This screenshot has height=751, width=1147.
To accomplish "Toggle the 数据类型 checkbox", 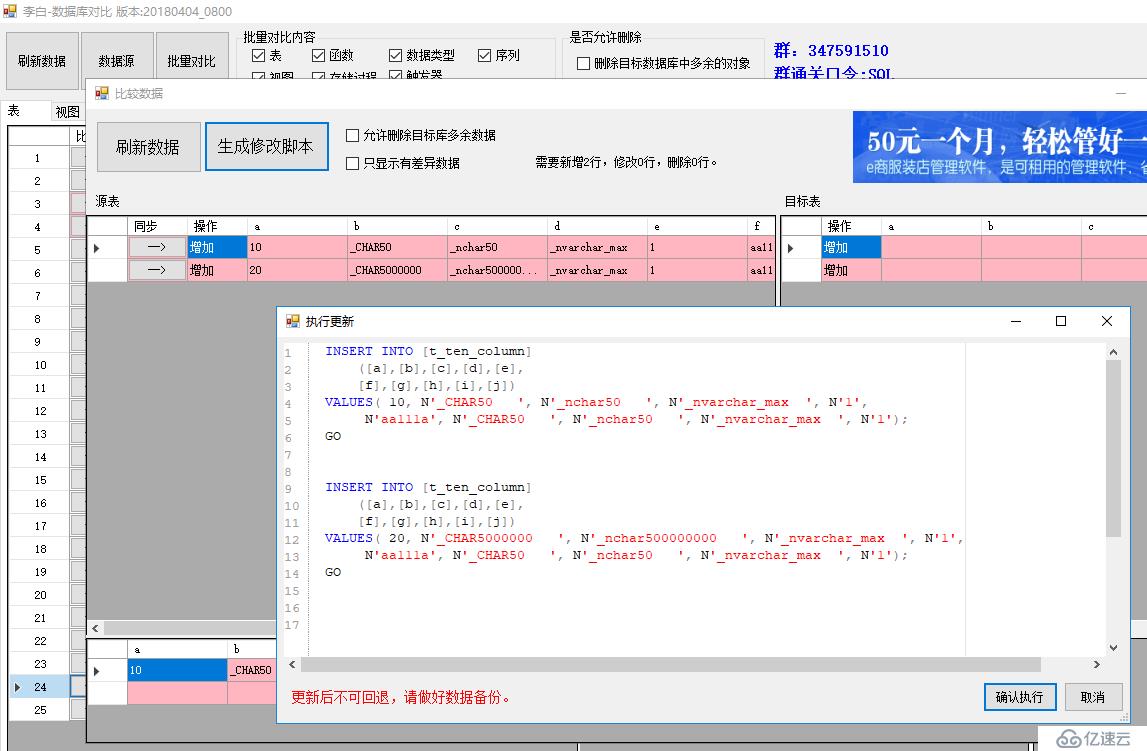I will point(396,56).
